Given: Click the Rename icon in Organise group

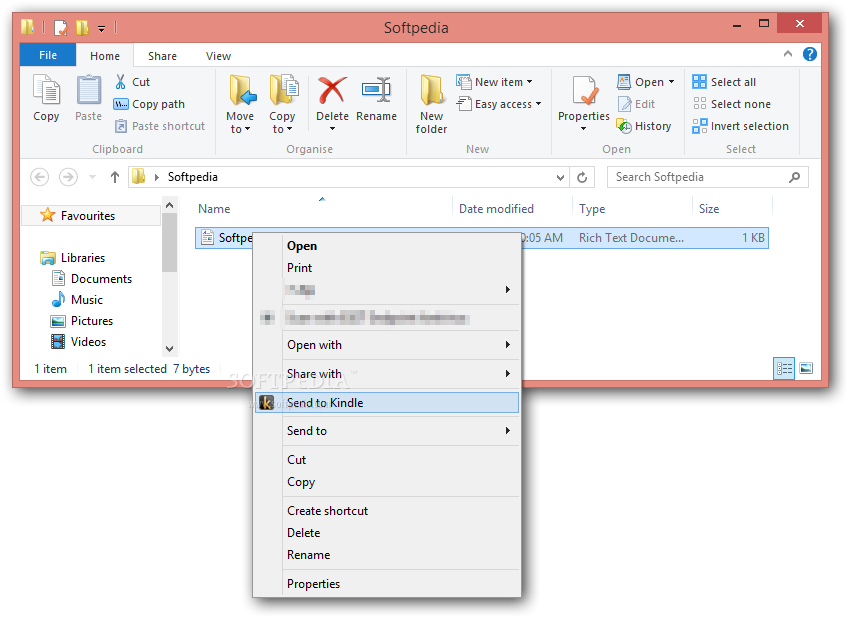Looking at the screenshot, I should tap(376, 90).
